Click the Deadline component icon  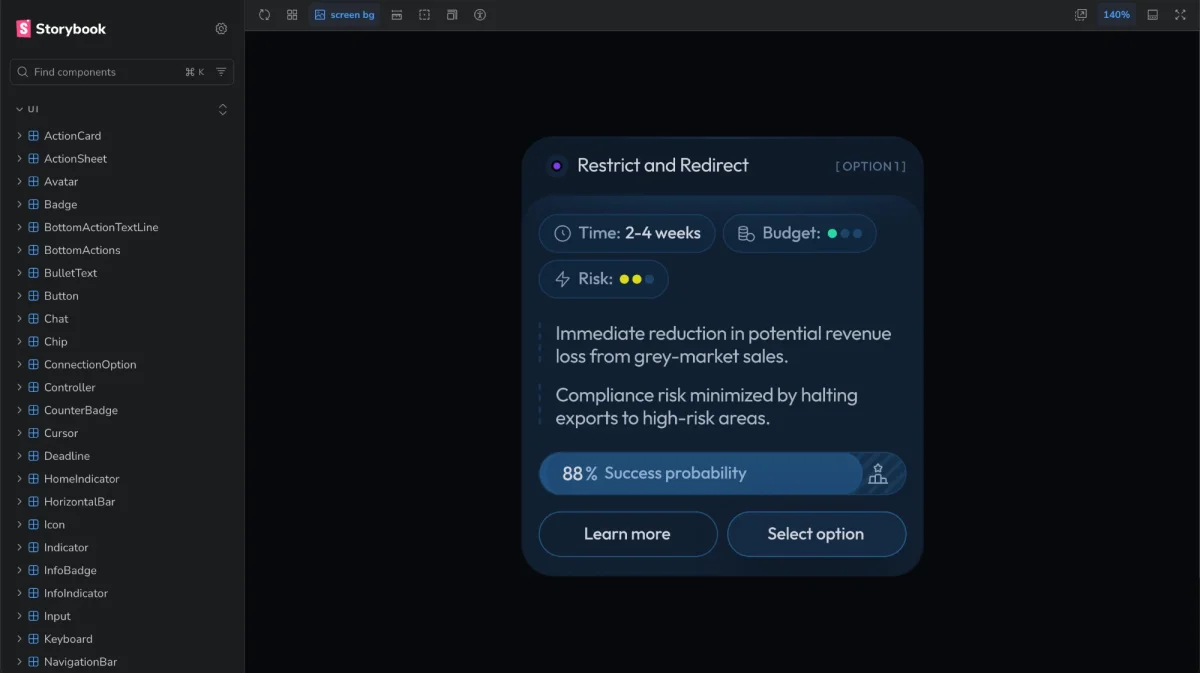click(x=34, y=456)
